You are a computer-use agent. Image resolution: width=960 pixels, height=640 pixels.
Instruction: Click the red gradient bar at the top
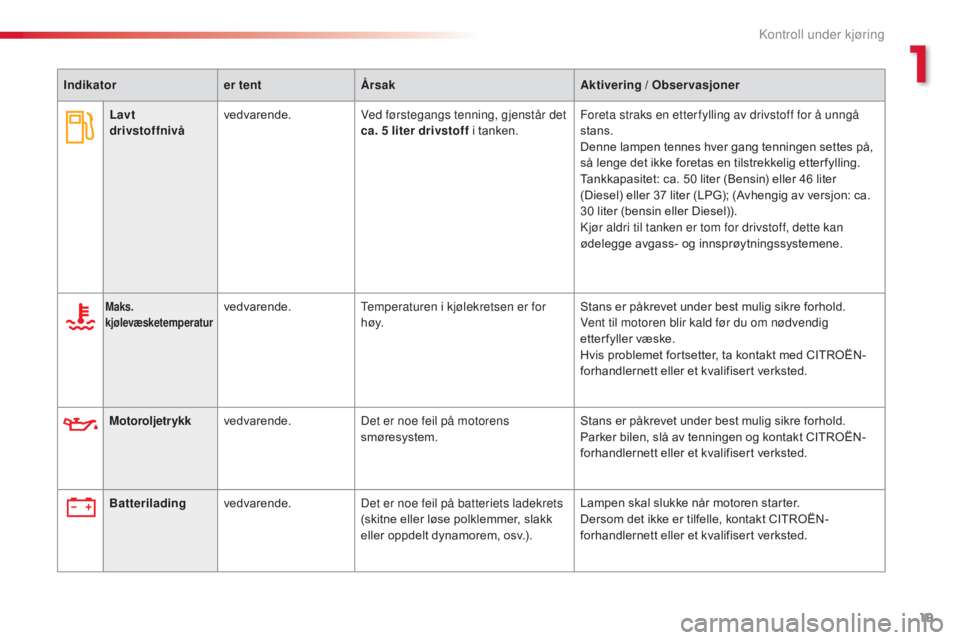pos(240,35)
